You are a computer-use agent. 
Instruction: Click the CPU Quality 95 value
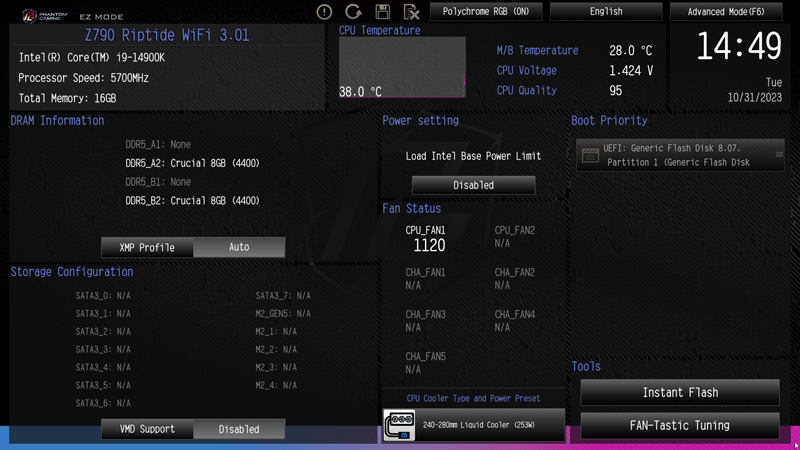point(615,90)
